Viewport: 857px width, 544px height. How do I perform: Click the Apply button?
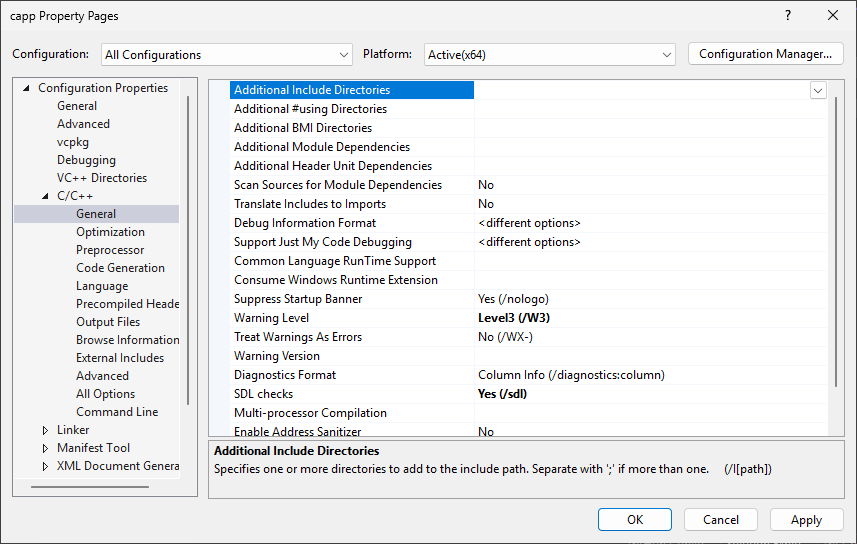click(806, 519)
